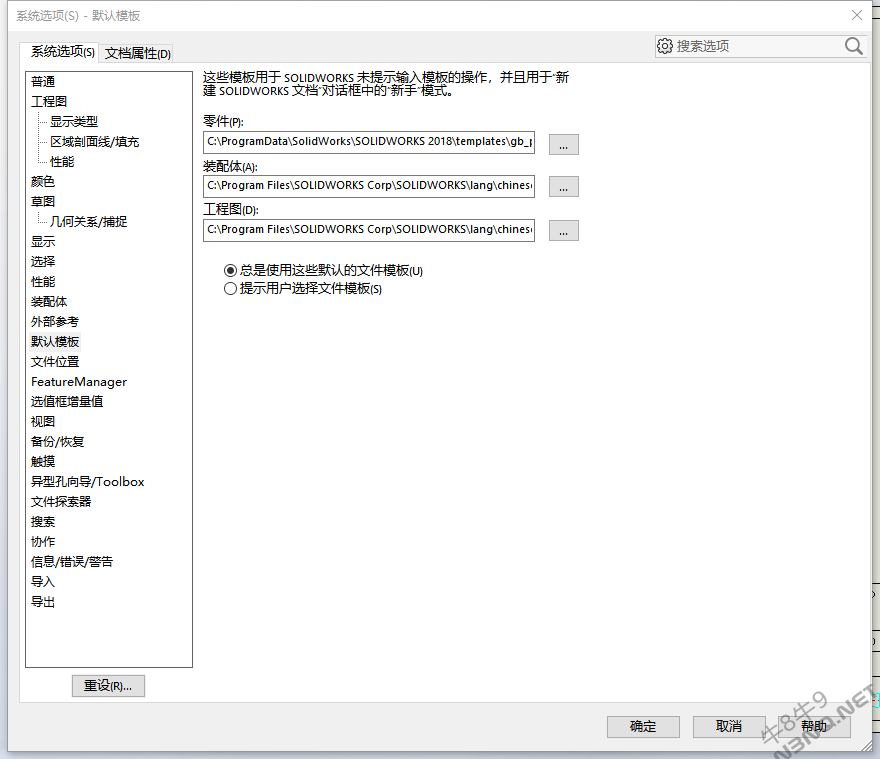
Task: Click the 重设 button
Action: [x=108, y=685]
